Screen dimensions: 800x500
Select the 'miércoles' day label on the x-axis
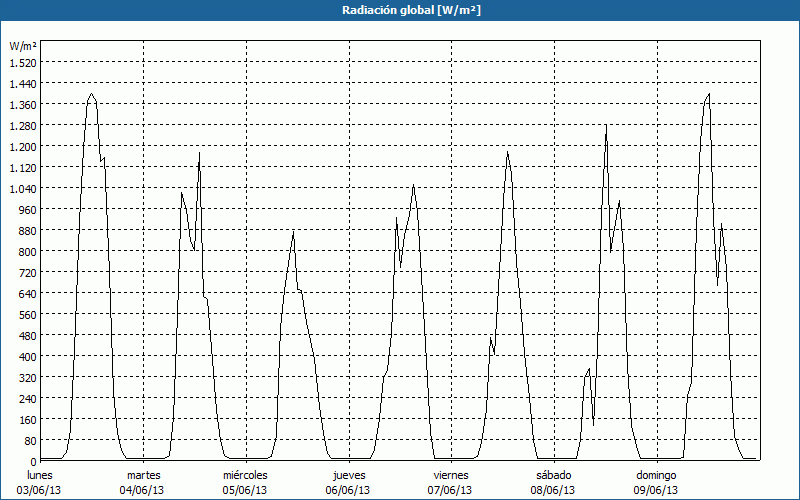point(245,474)
